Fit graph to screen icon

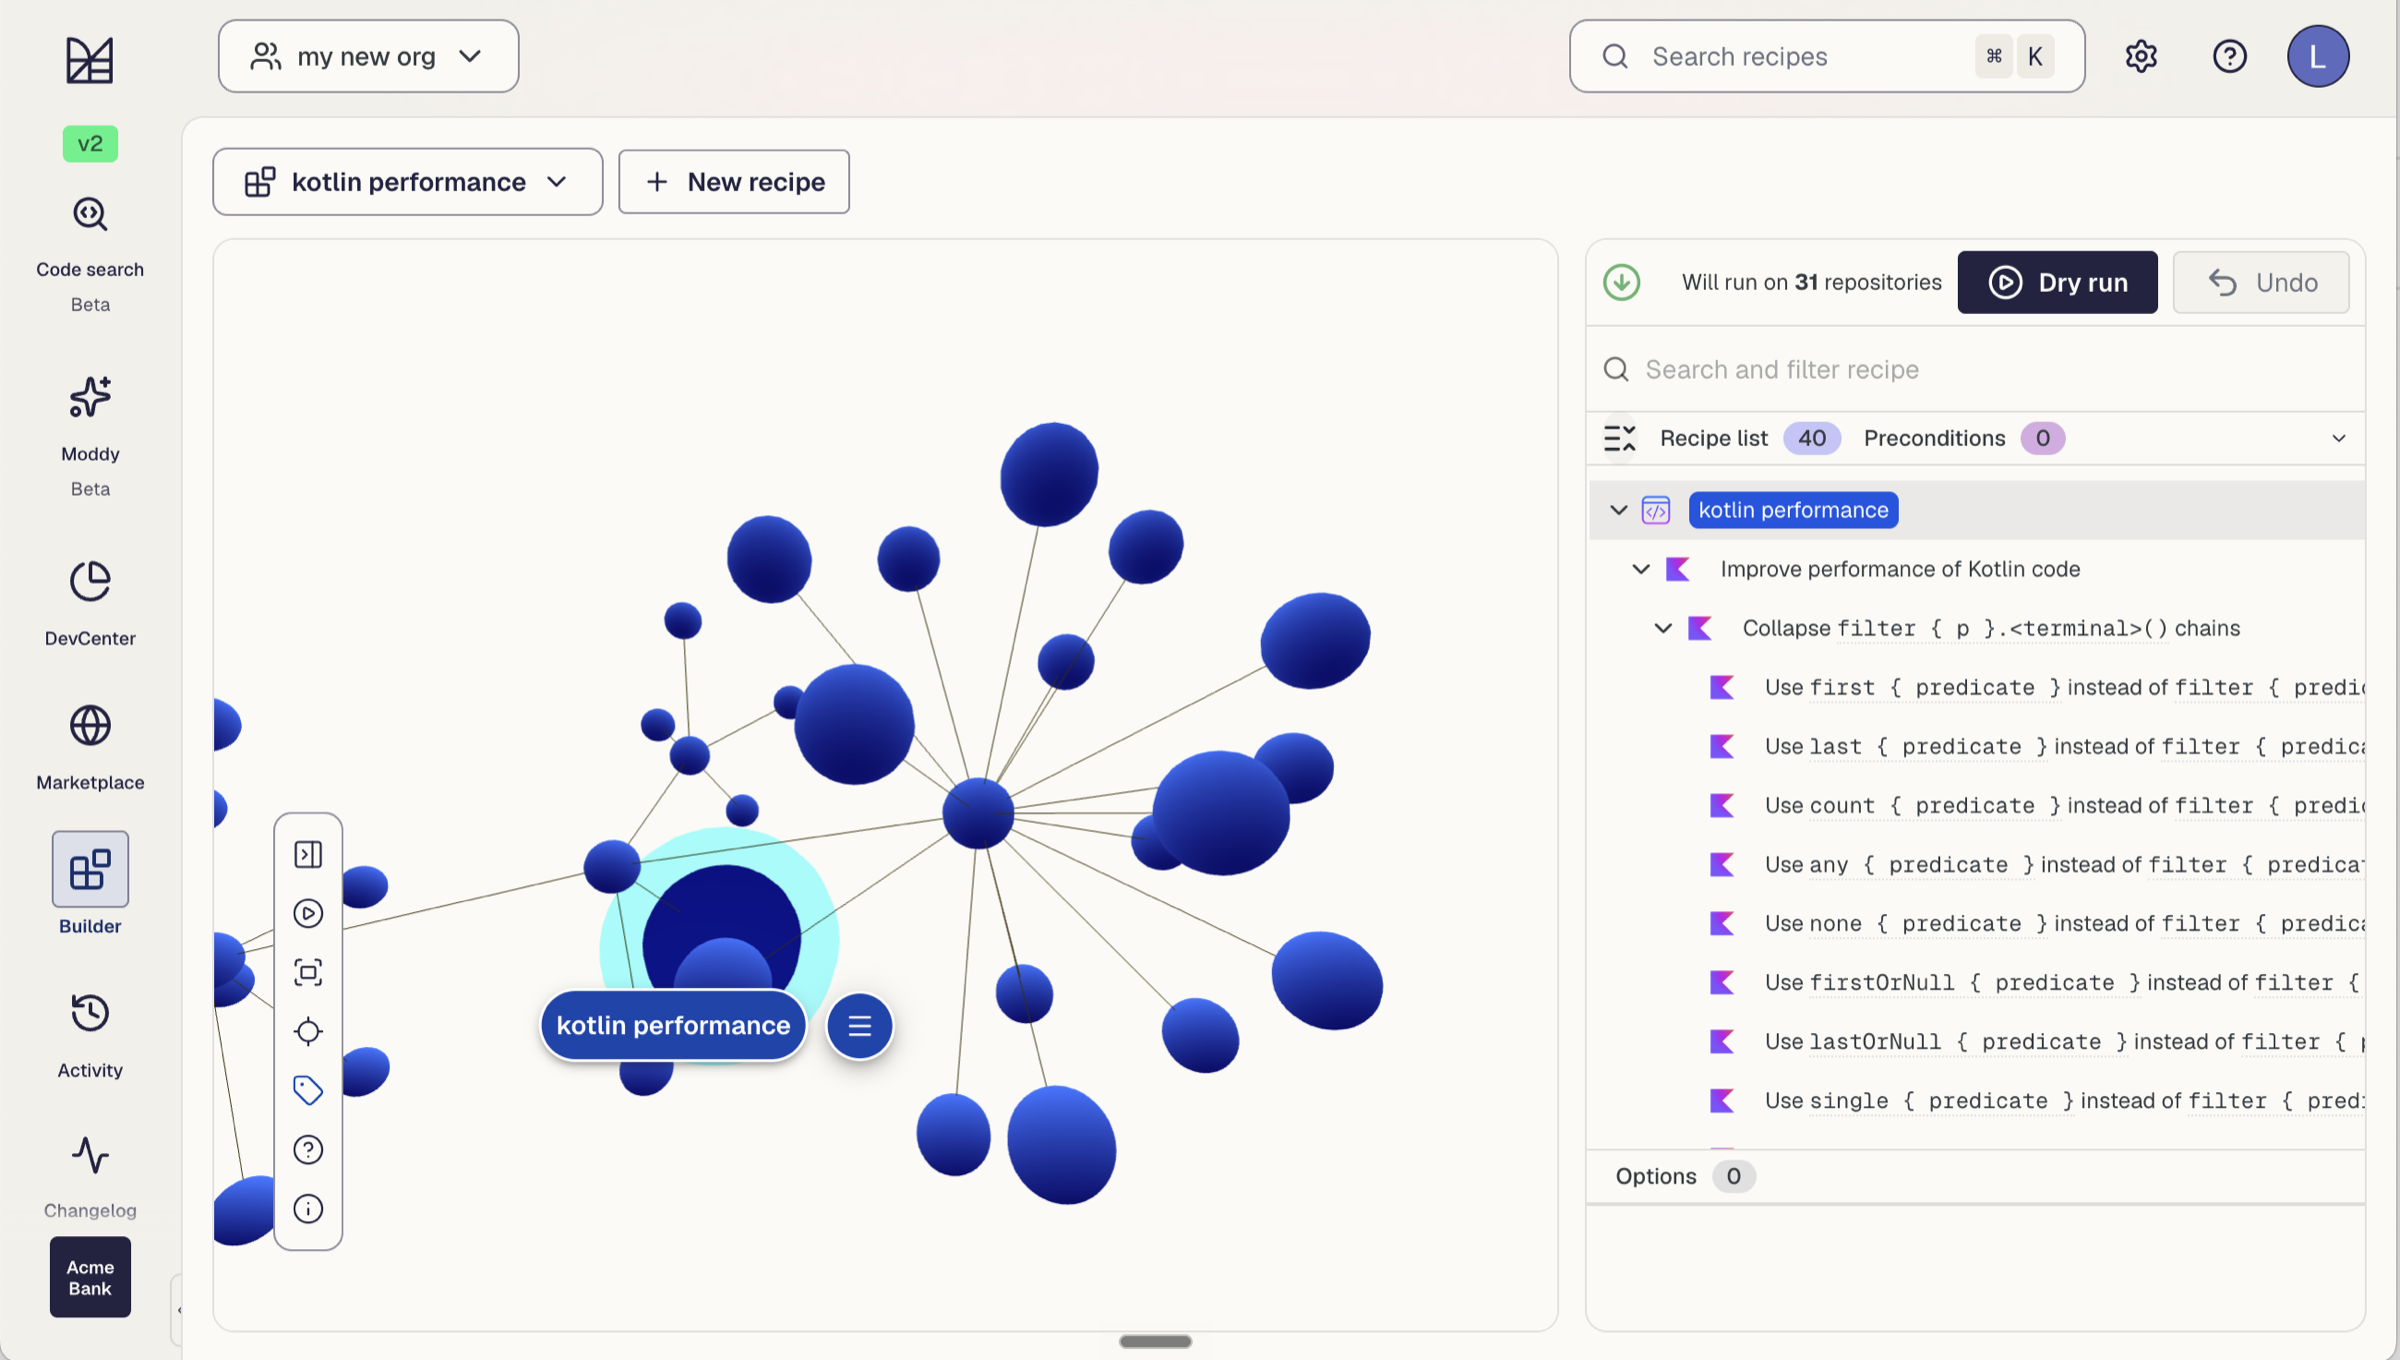click(x=308, y=972)
